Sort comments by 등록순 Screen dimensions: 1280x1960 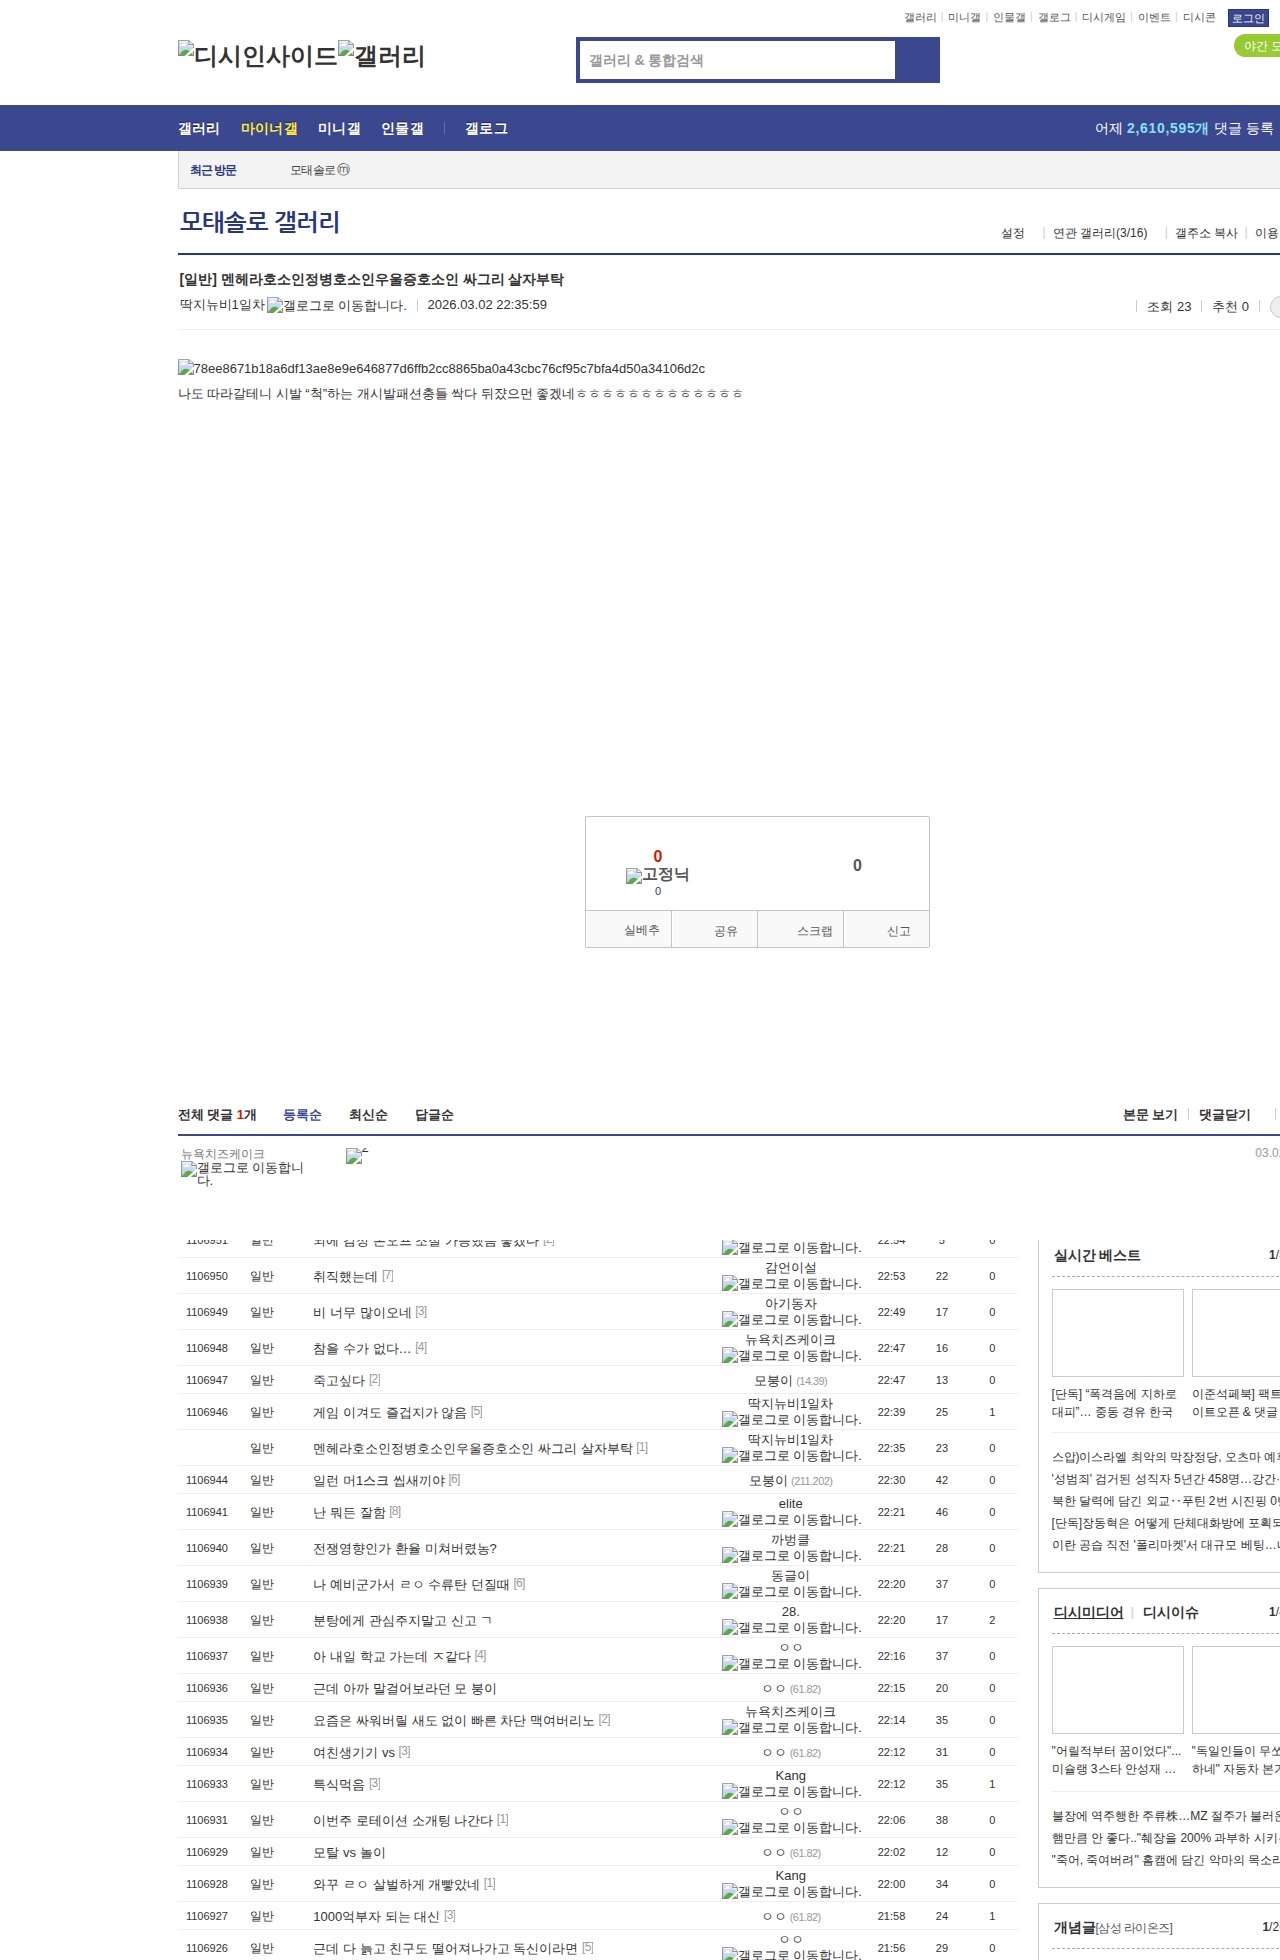302,1115
